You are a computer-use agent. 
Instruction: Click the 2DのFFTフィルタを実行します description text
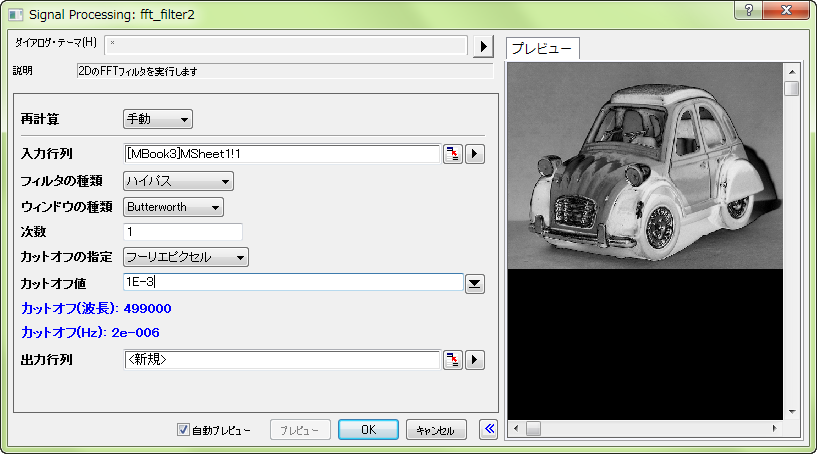[x=138, y=71]
